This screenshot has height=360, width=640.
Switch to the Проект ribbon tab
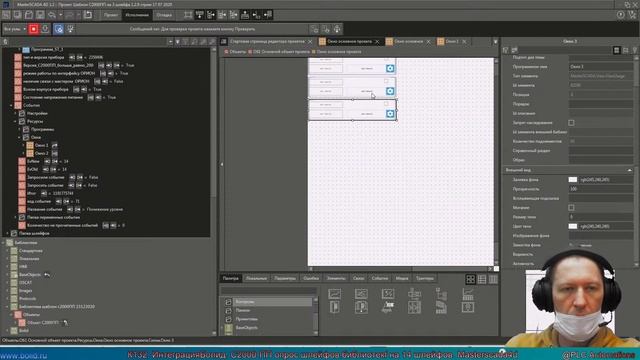(x=111, y=15)
